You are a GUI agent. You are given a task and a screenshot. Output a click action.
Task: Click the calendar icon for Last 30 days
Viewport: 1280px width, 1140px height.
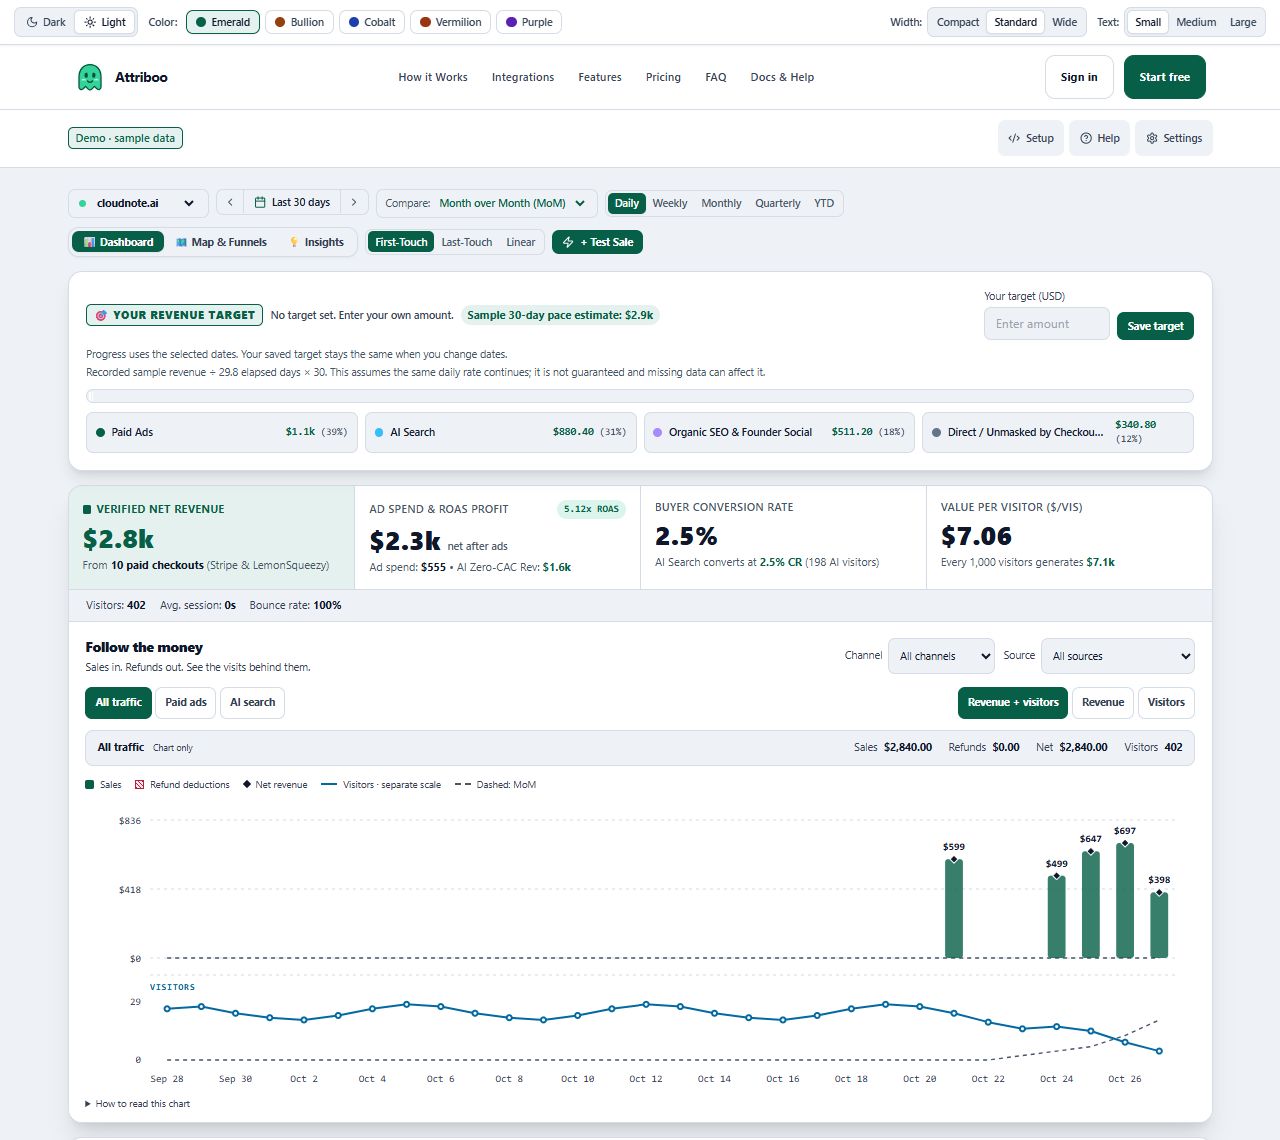tap(260, 203)
